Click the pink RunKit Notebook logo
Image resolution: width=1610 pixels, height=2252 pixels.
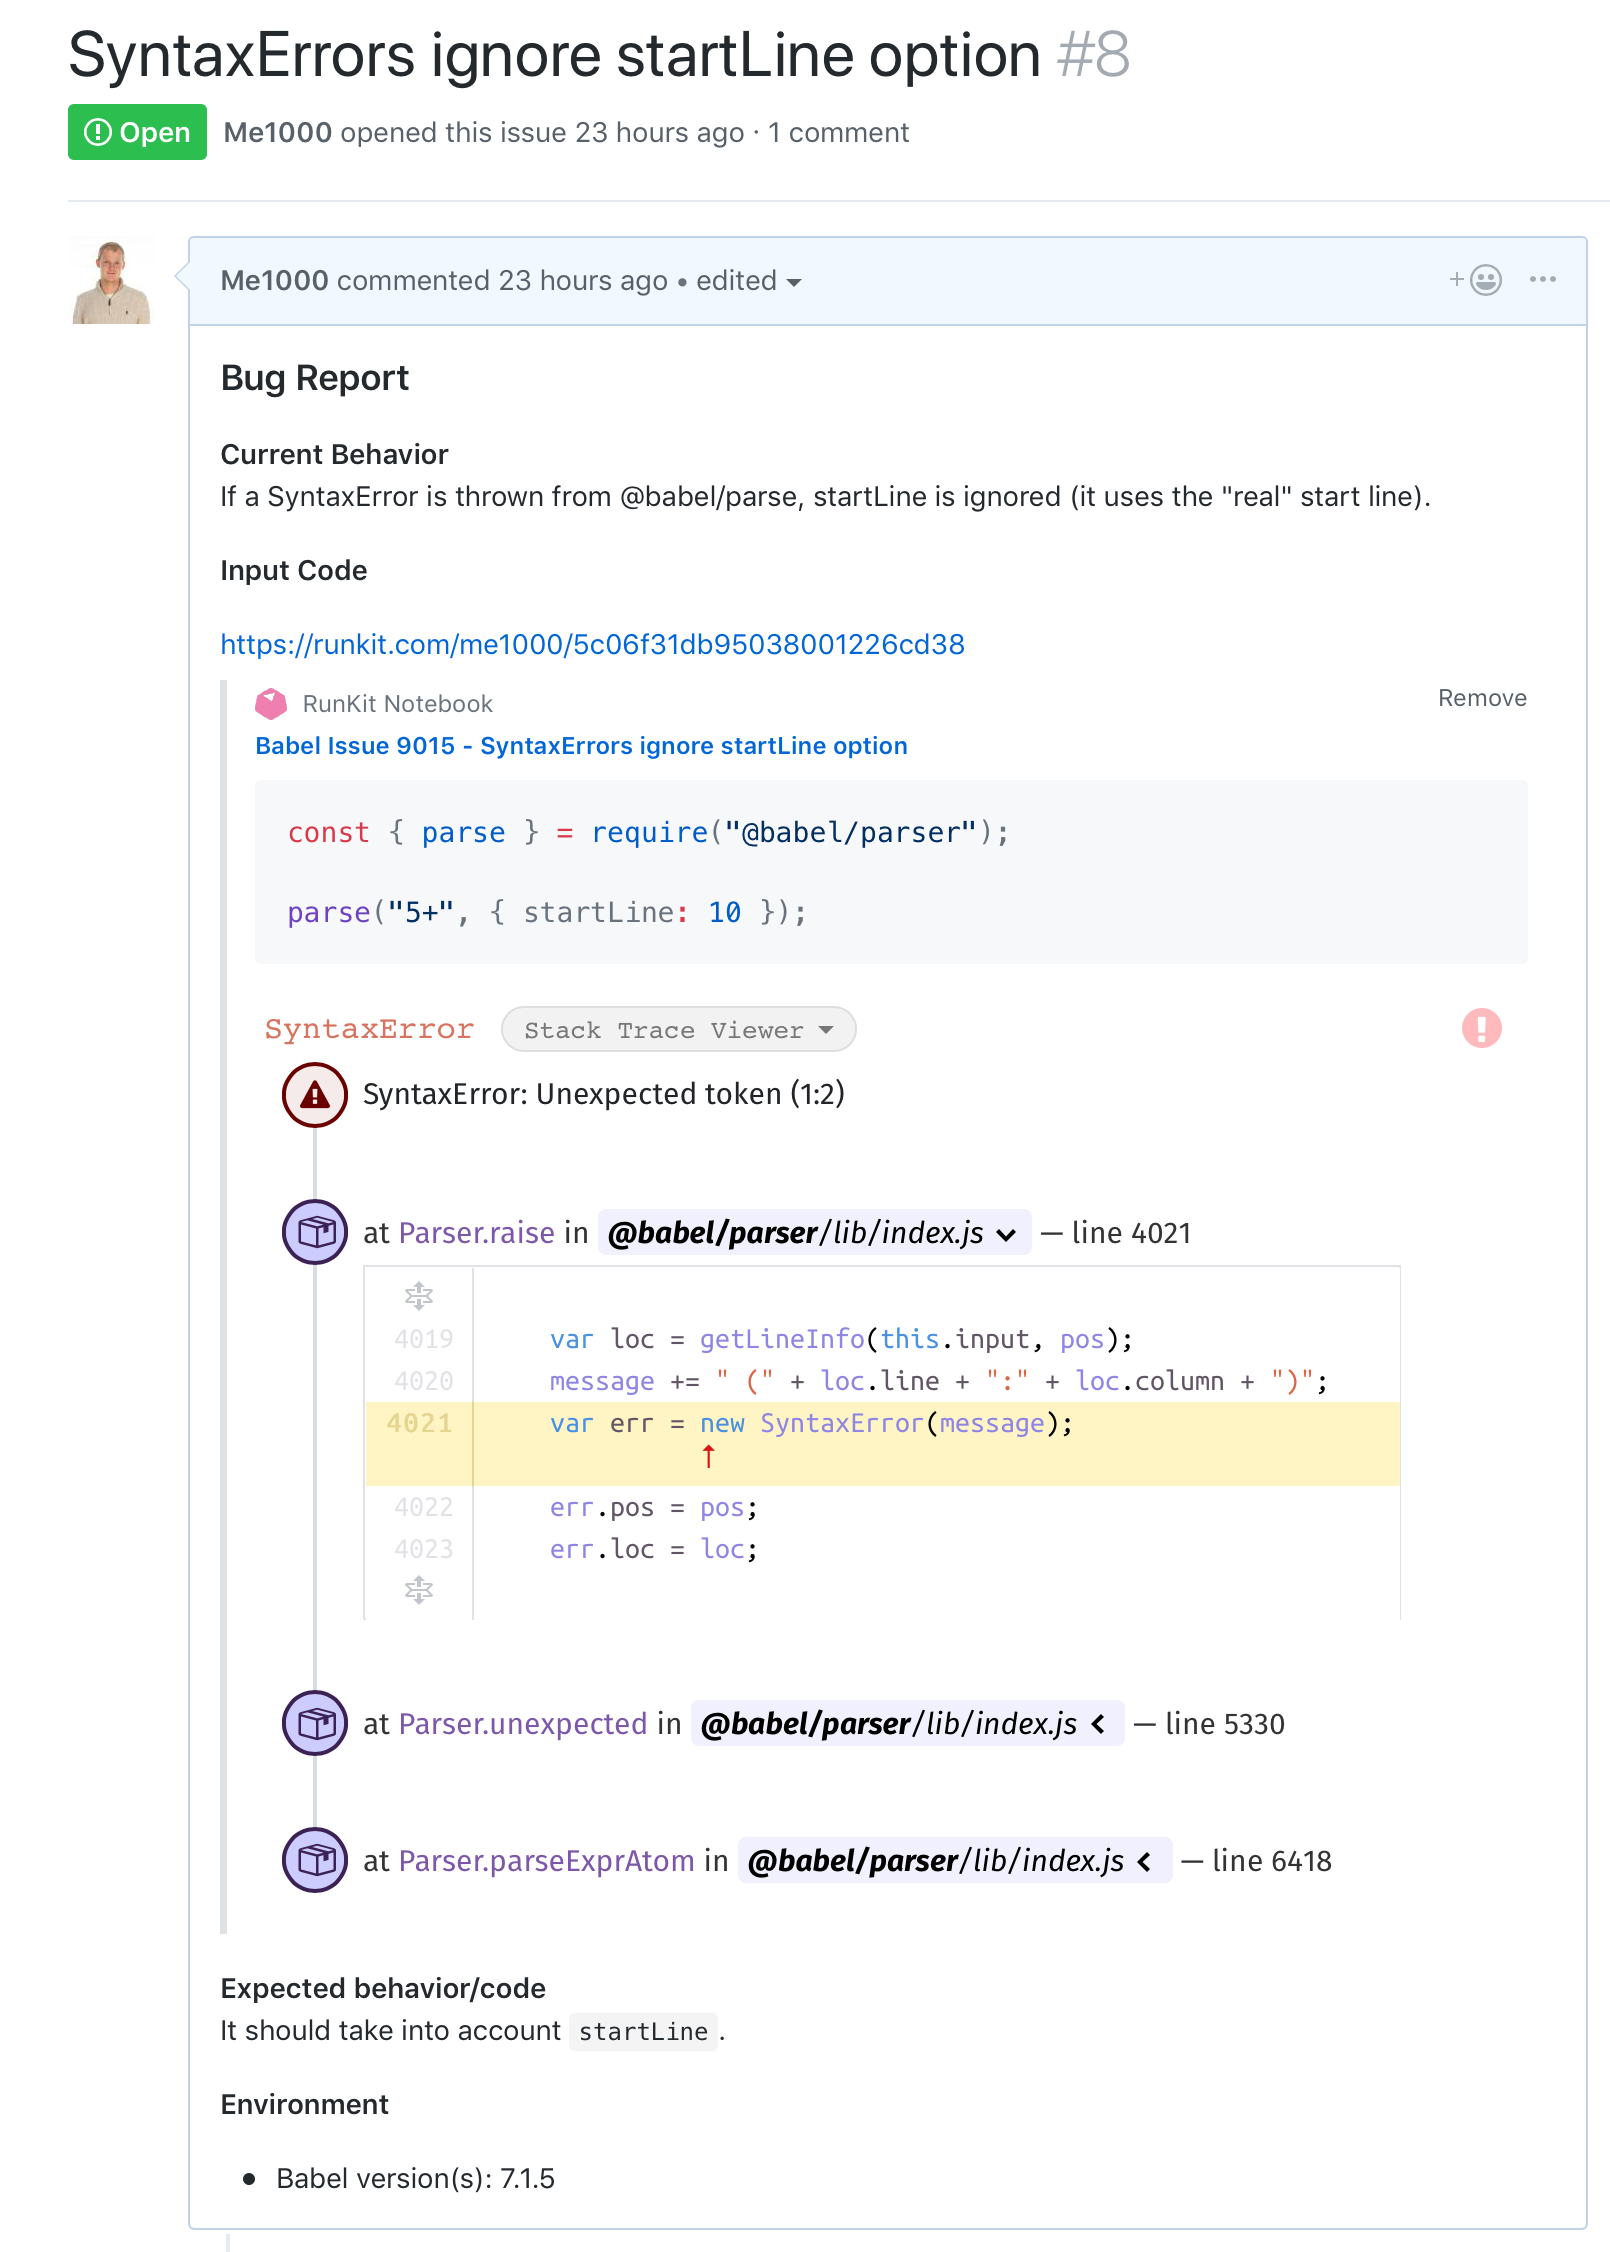[x=271, y=704]
